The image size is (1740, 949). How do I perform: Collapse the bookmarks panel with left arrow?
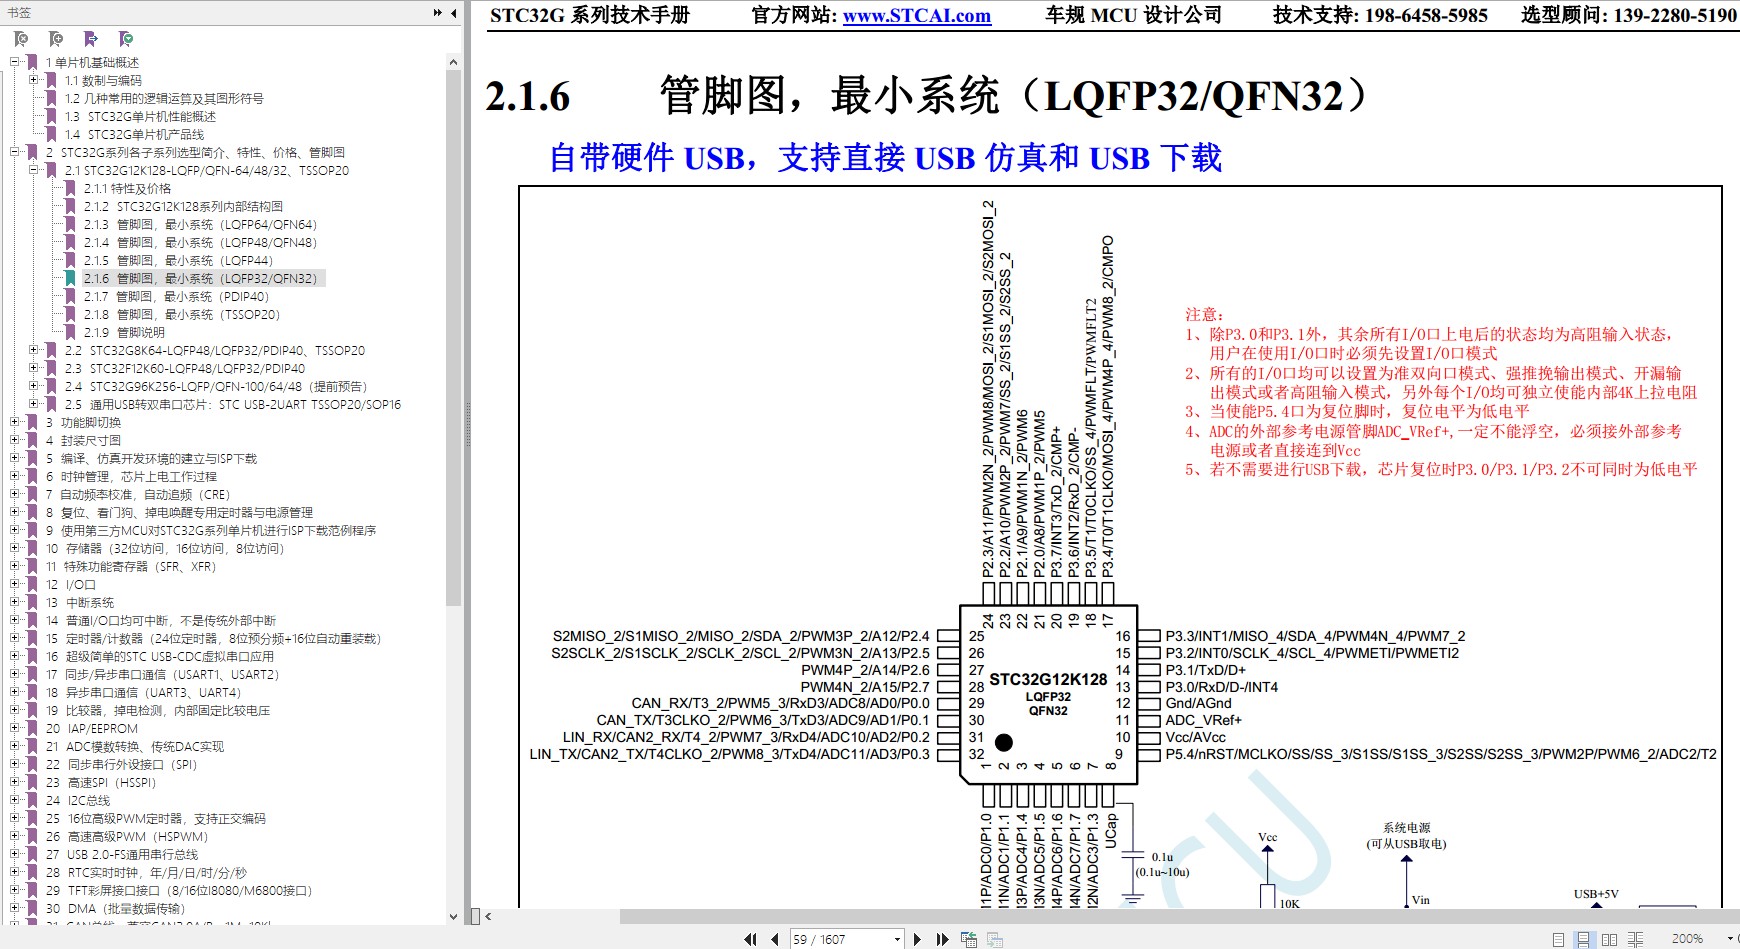pyautogui.click(x=454, y=13)
